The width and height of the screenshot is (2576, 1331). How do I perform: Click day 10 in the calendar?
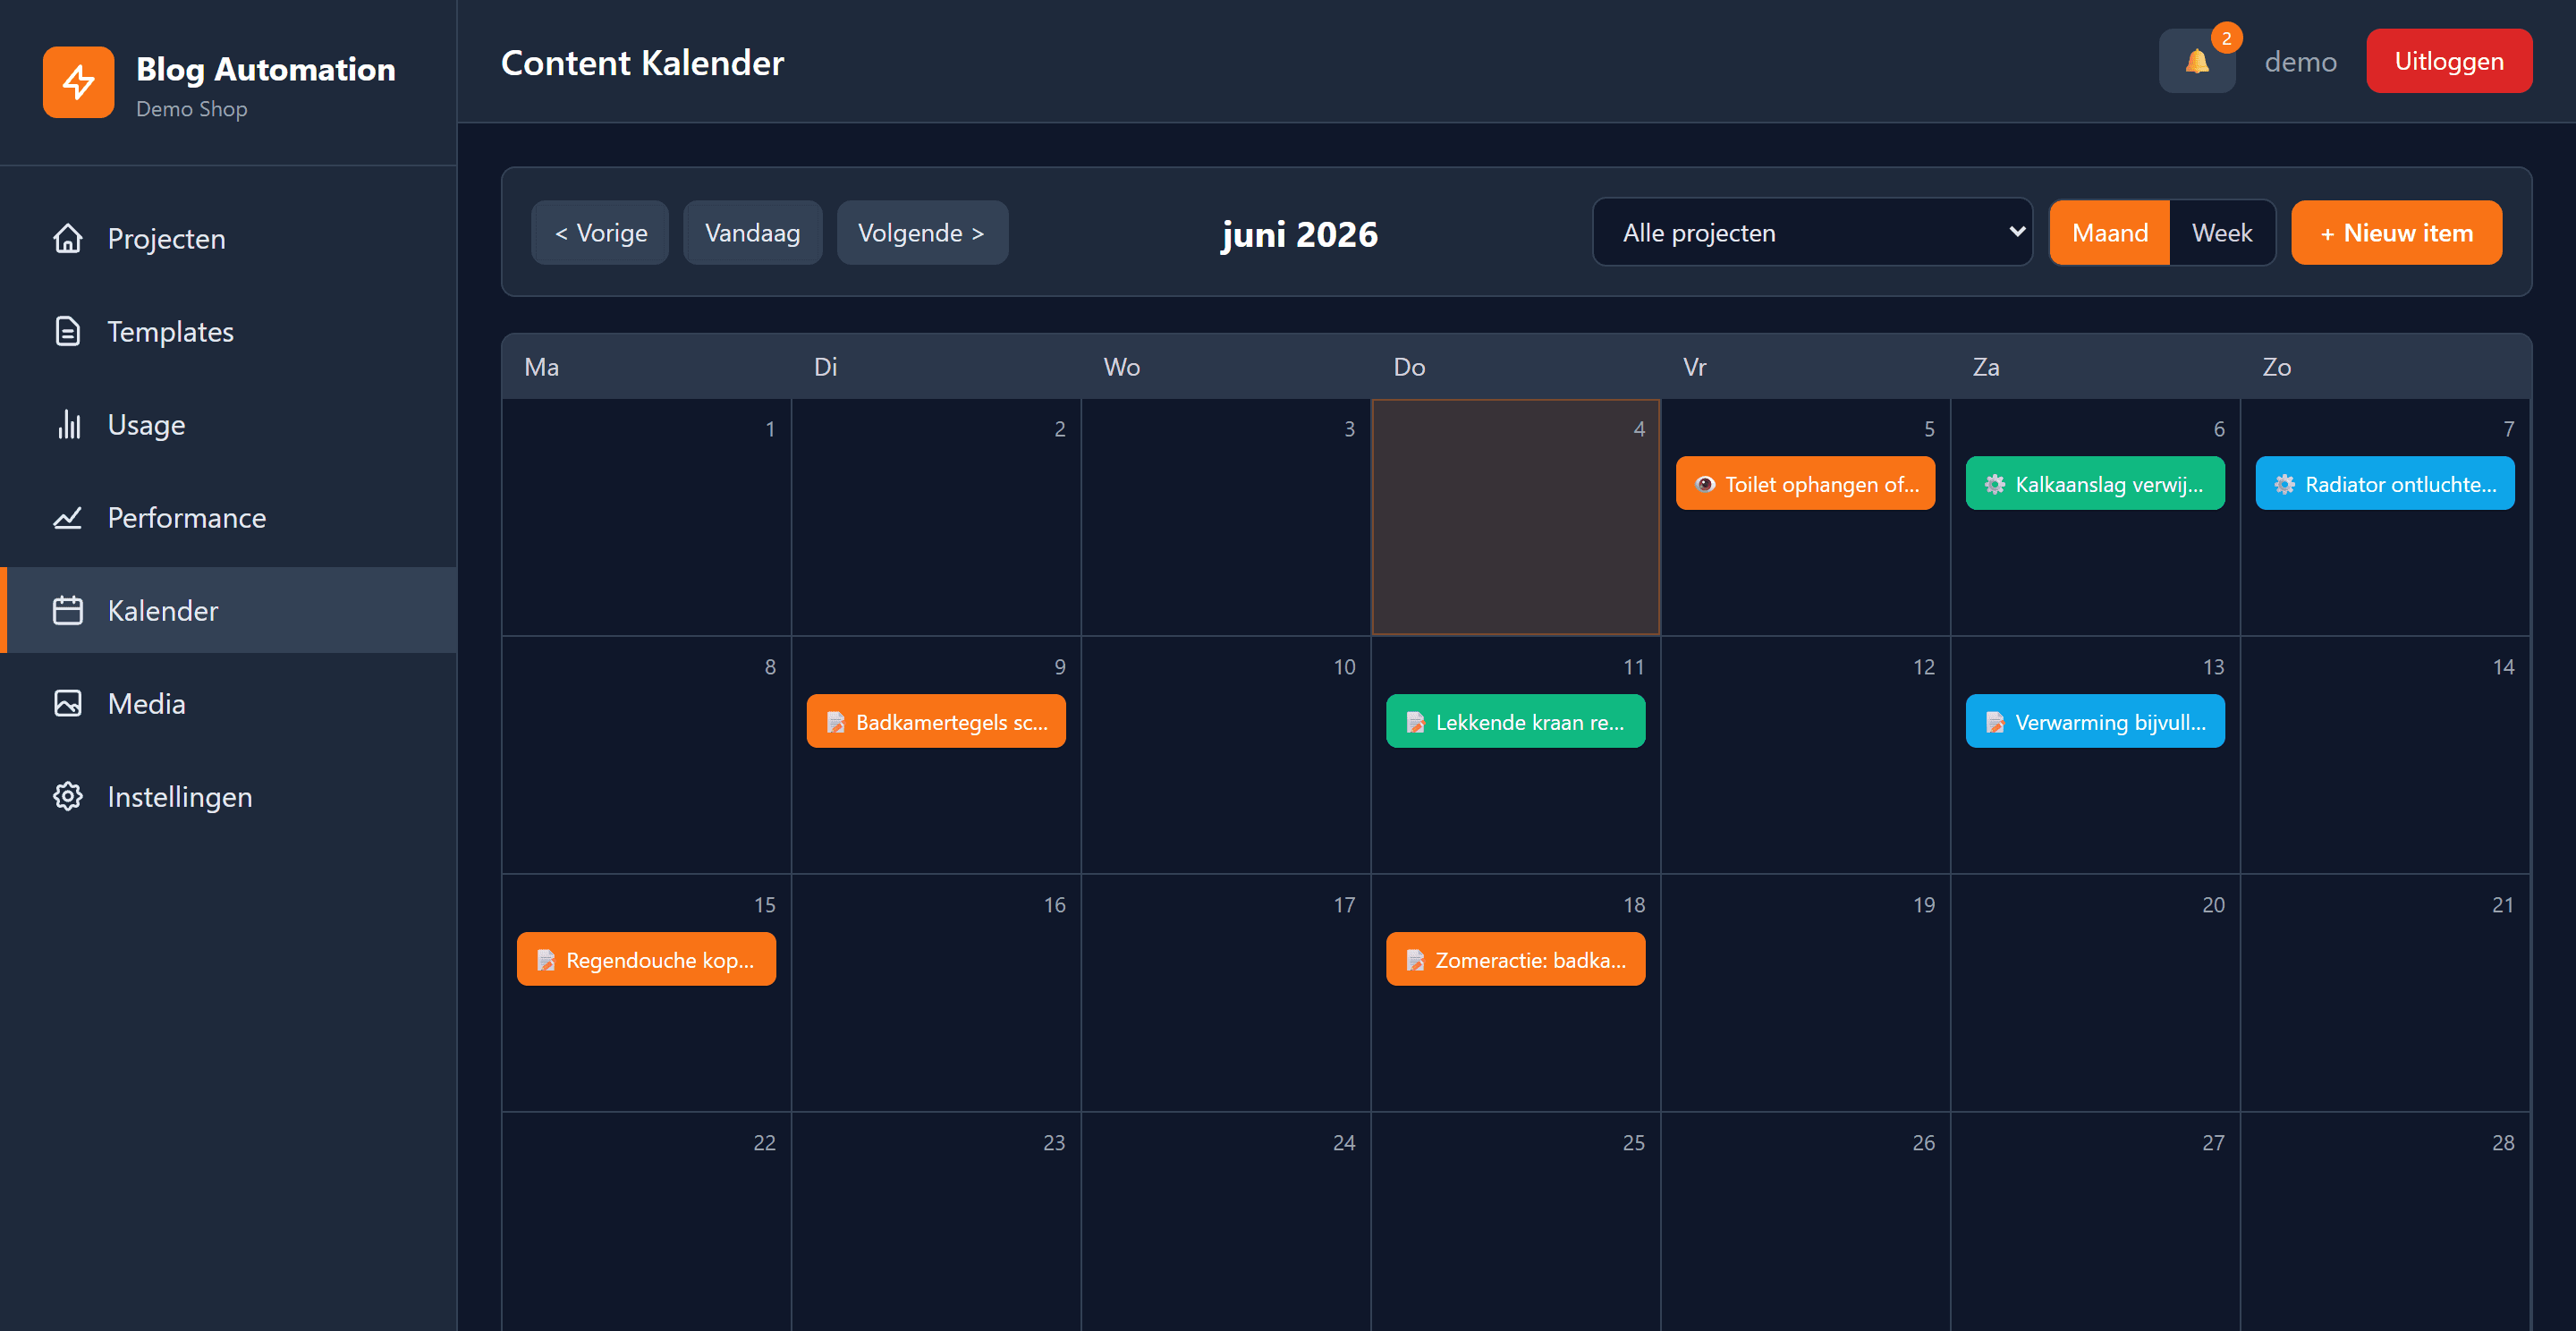(1225, 756)
